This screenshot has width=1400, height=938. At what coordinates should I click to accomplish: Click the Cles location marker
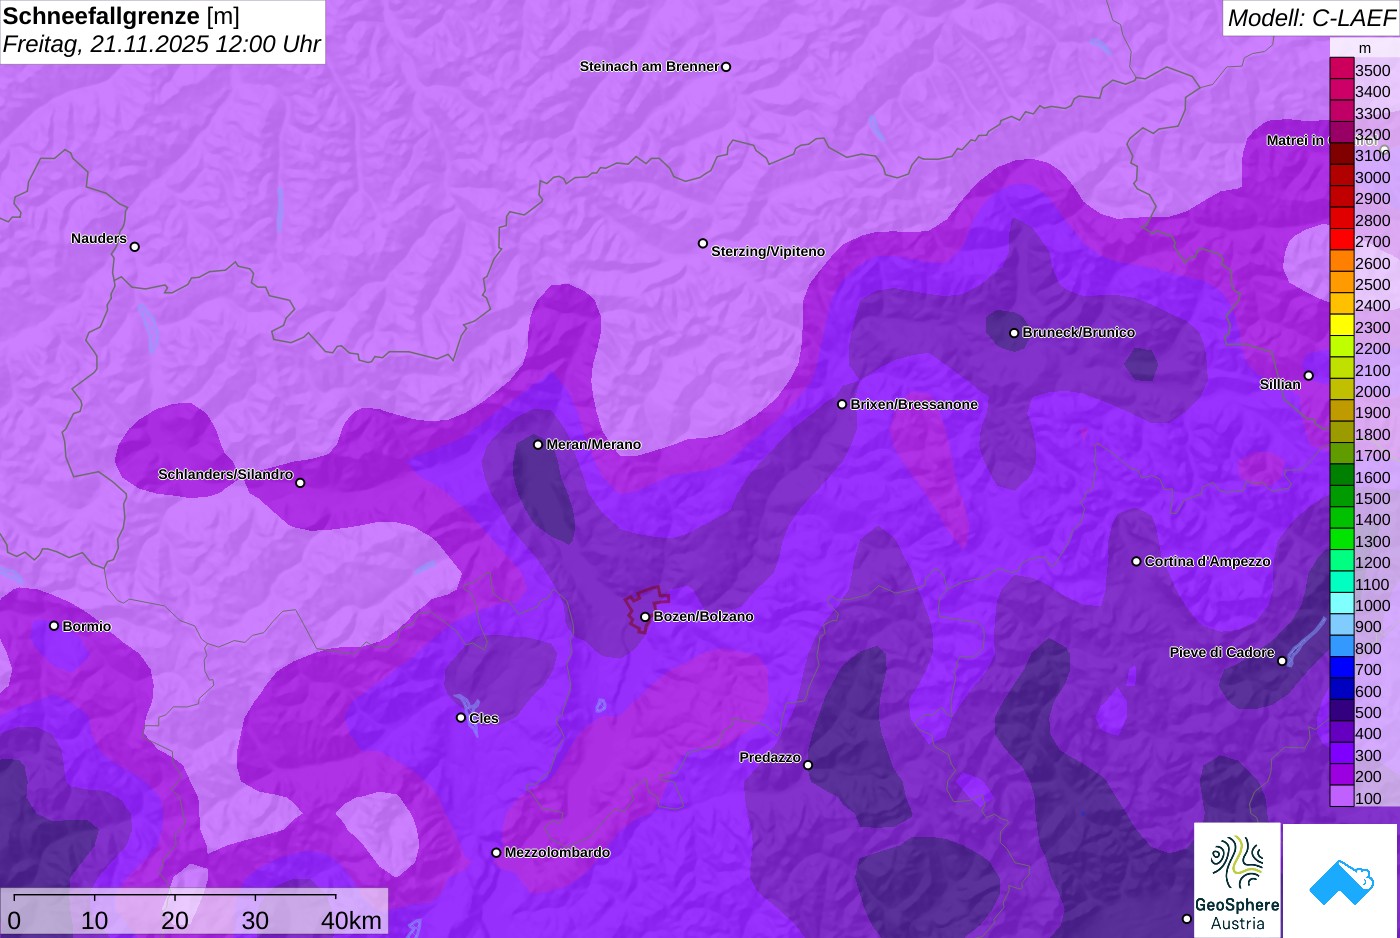(461, 717)
